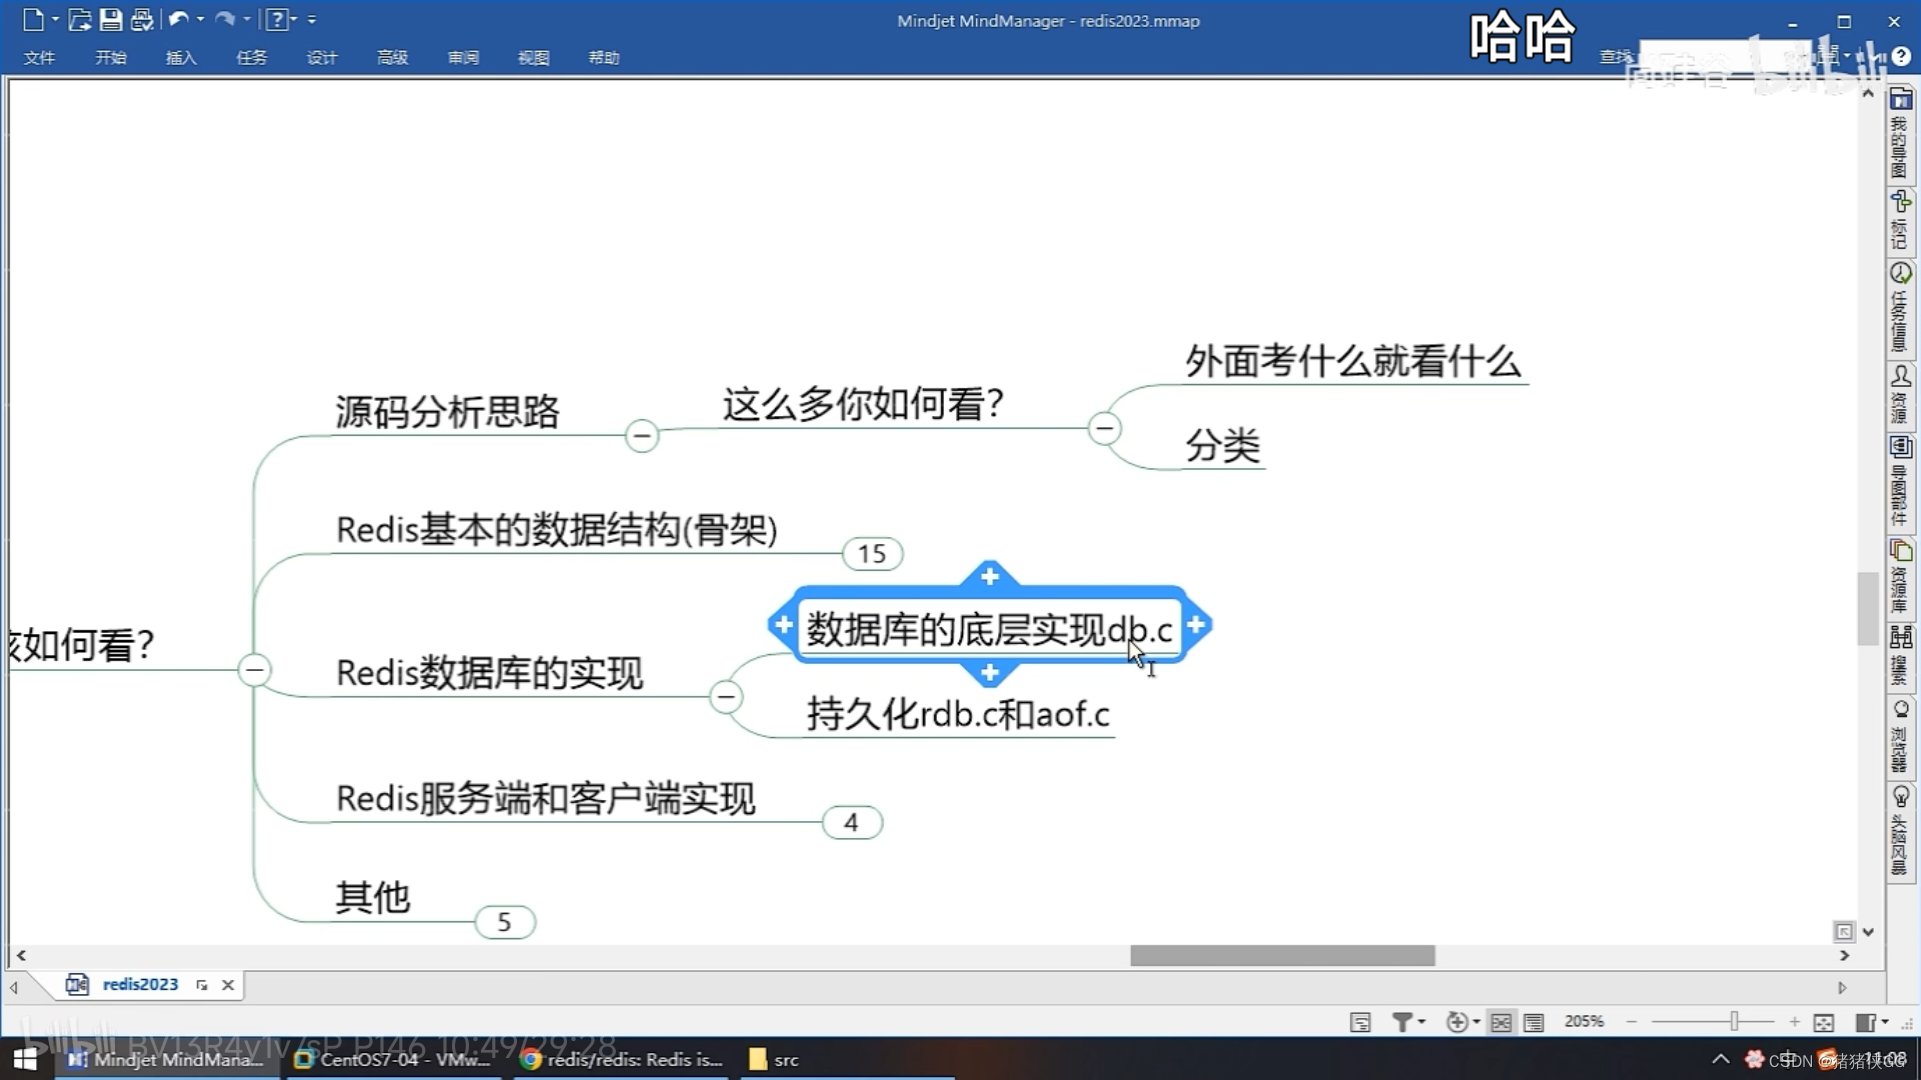1921x1080 pixels.
Task: Click the print preview icon
Action: 142,19
